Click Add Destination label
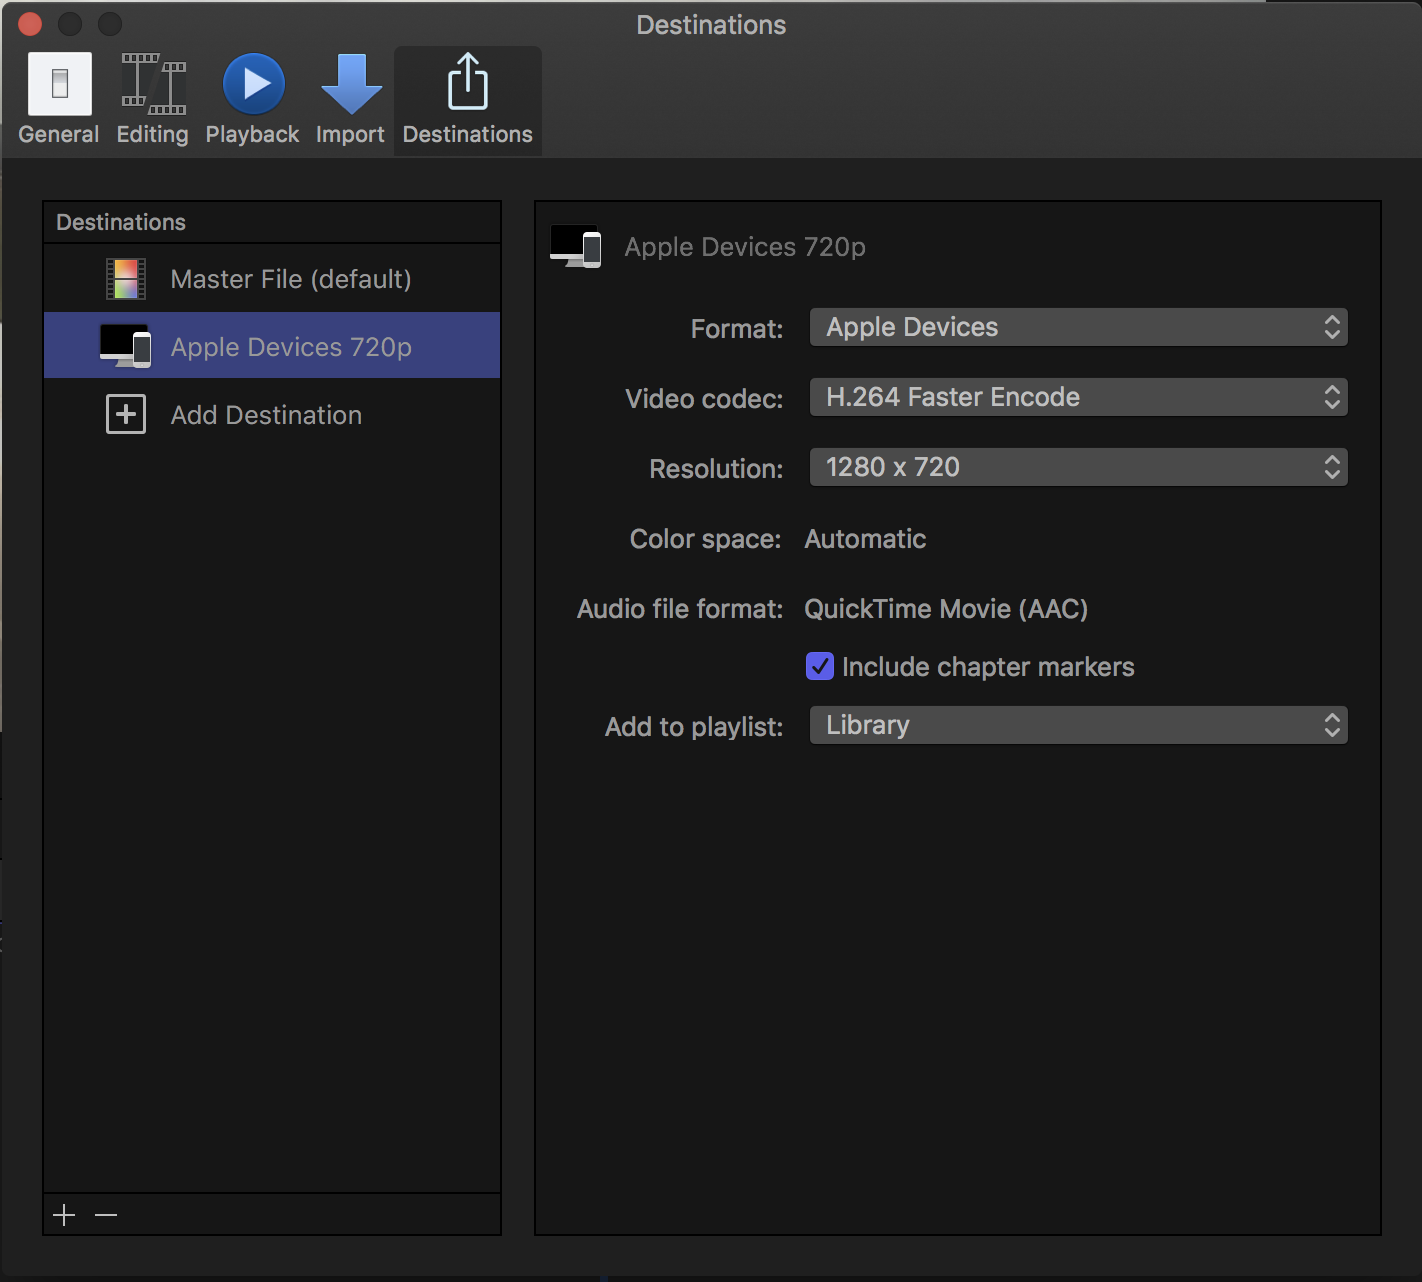 tap(266, 415)
